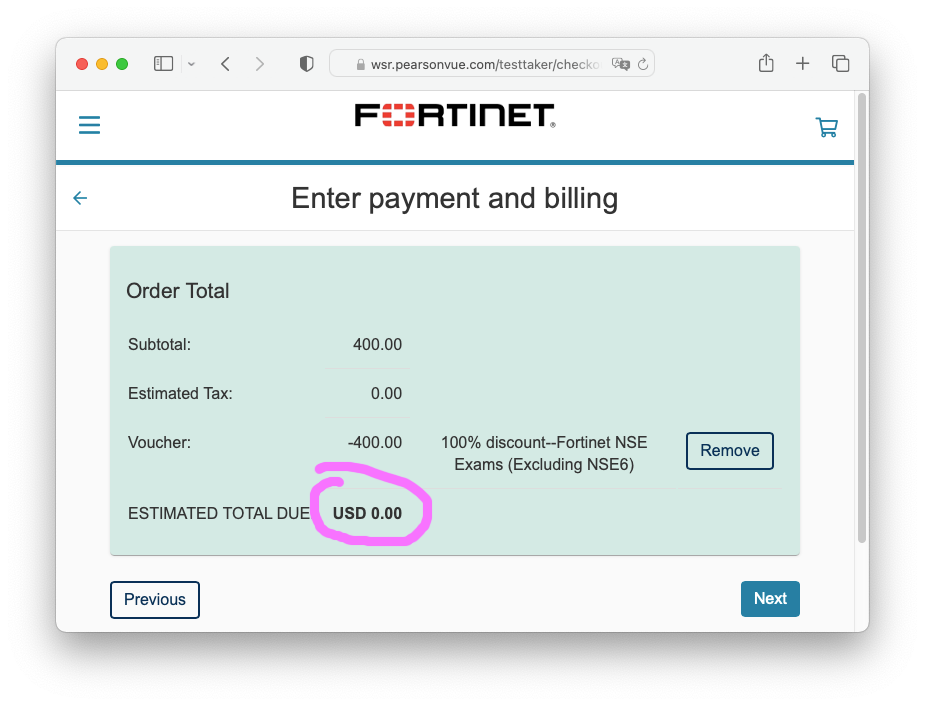
Task: Click the translate page icon
Action: (x=621, y=64)
